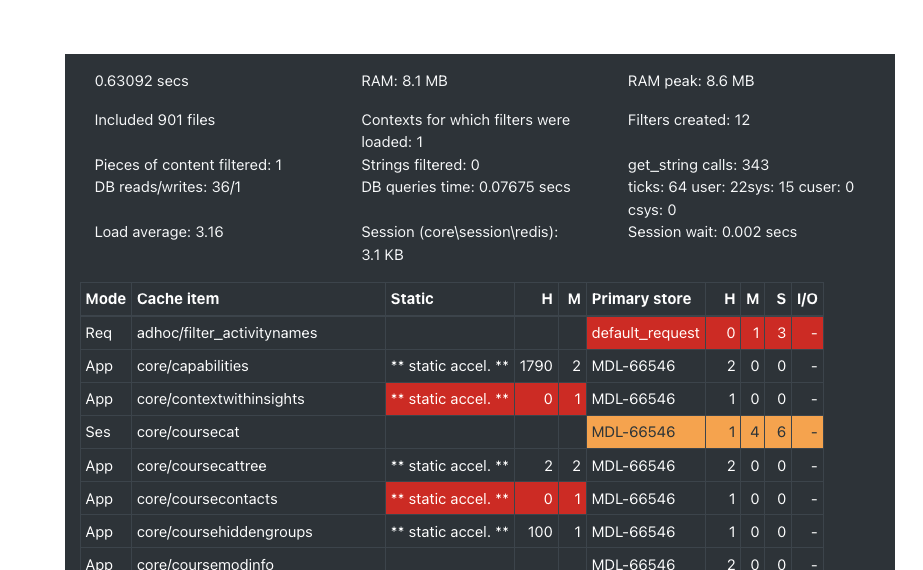Viewport: 923px width, 570px height.
Task: Click the red default_request store cell
Action: point(646,333)
